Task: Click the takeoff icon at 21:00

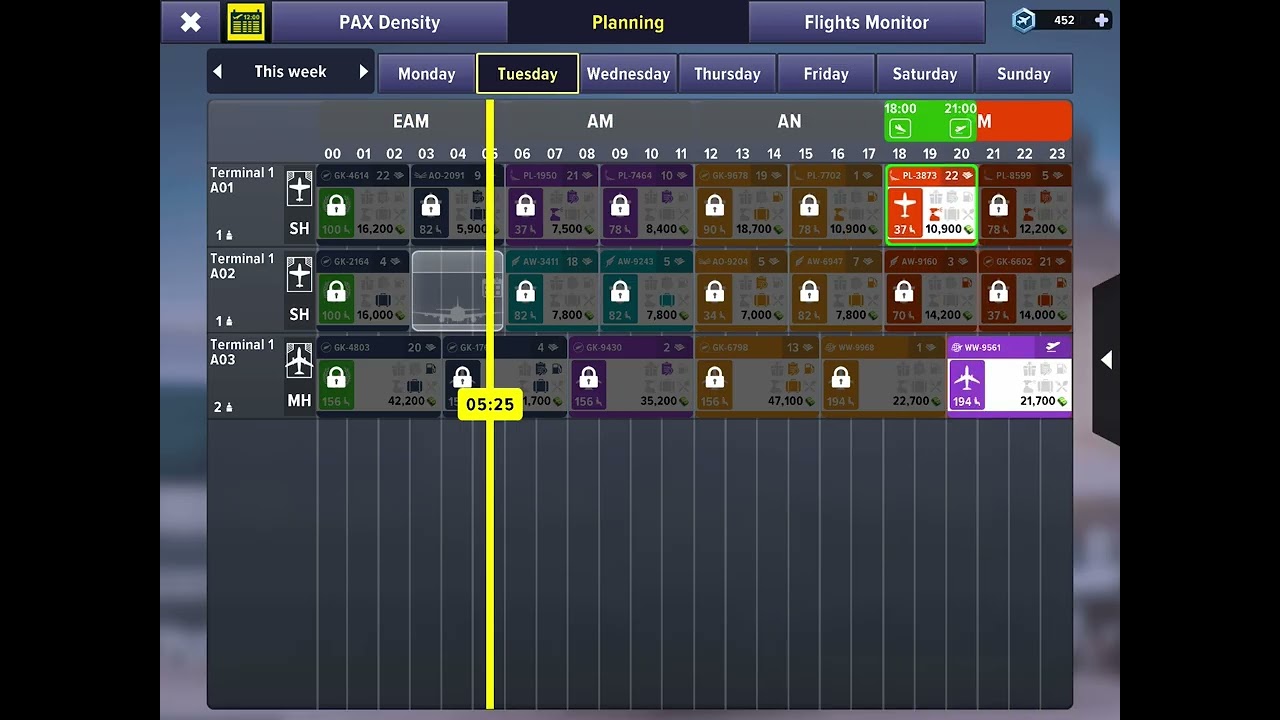Action: (x=960, y=128)
